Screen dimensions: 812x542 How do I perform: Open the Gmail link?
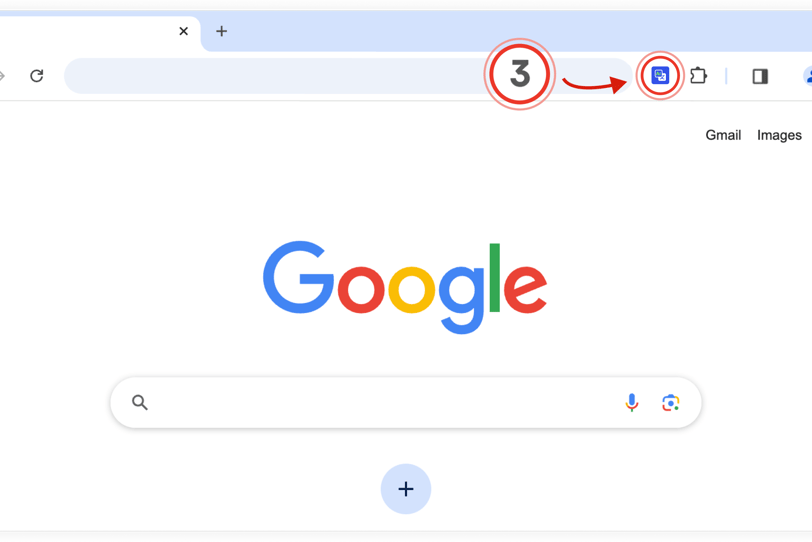click(x=723, y=135)
